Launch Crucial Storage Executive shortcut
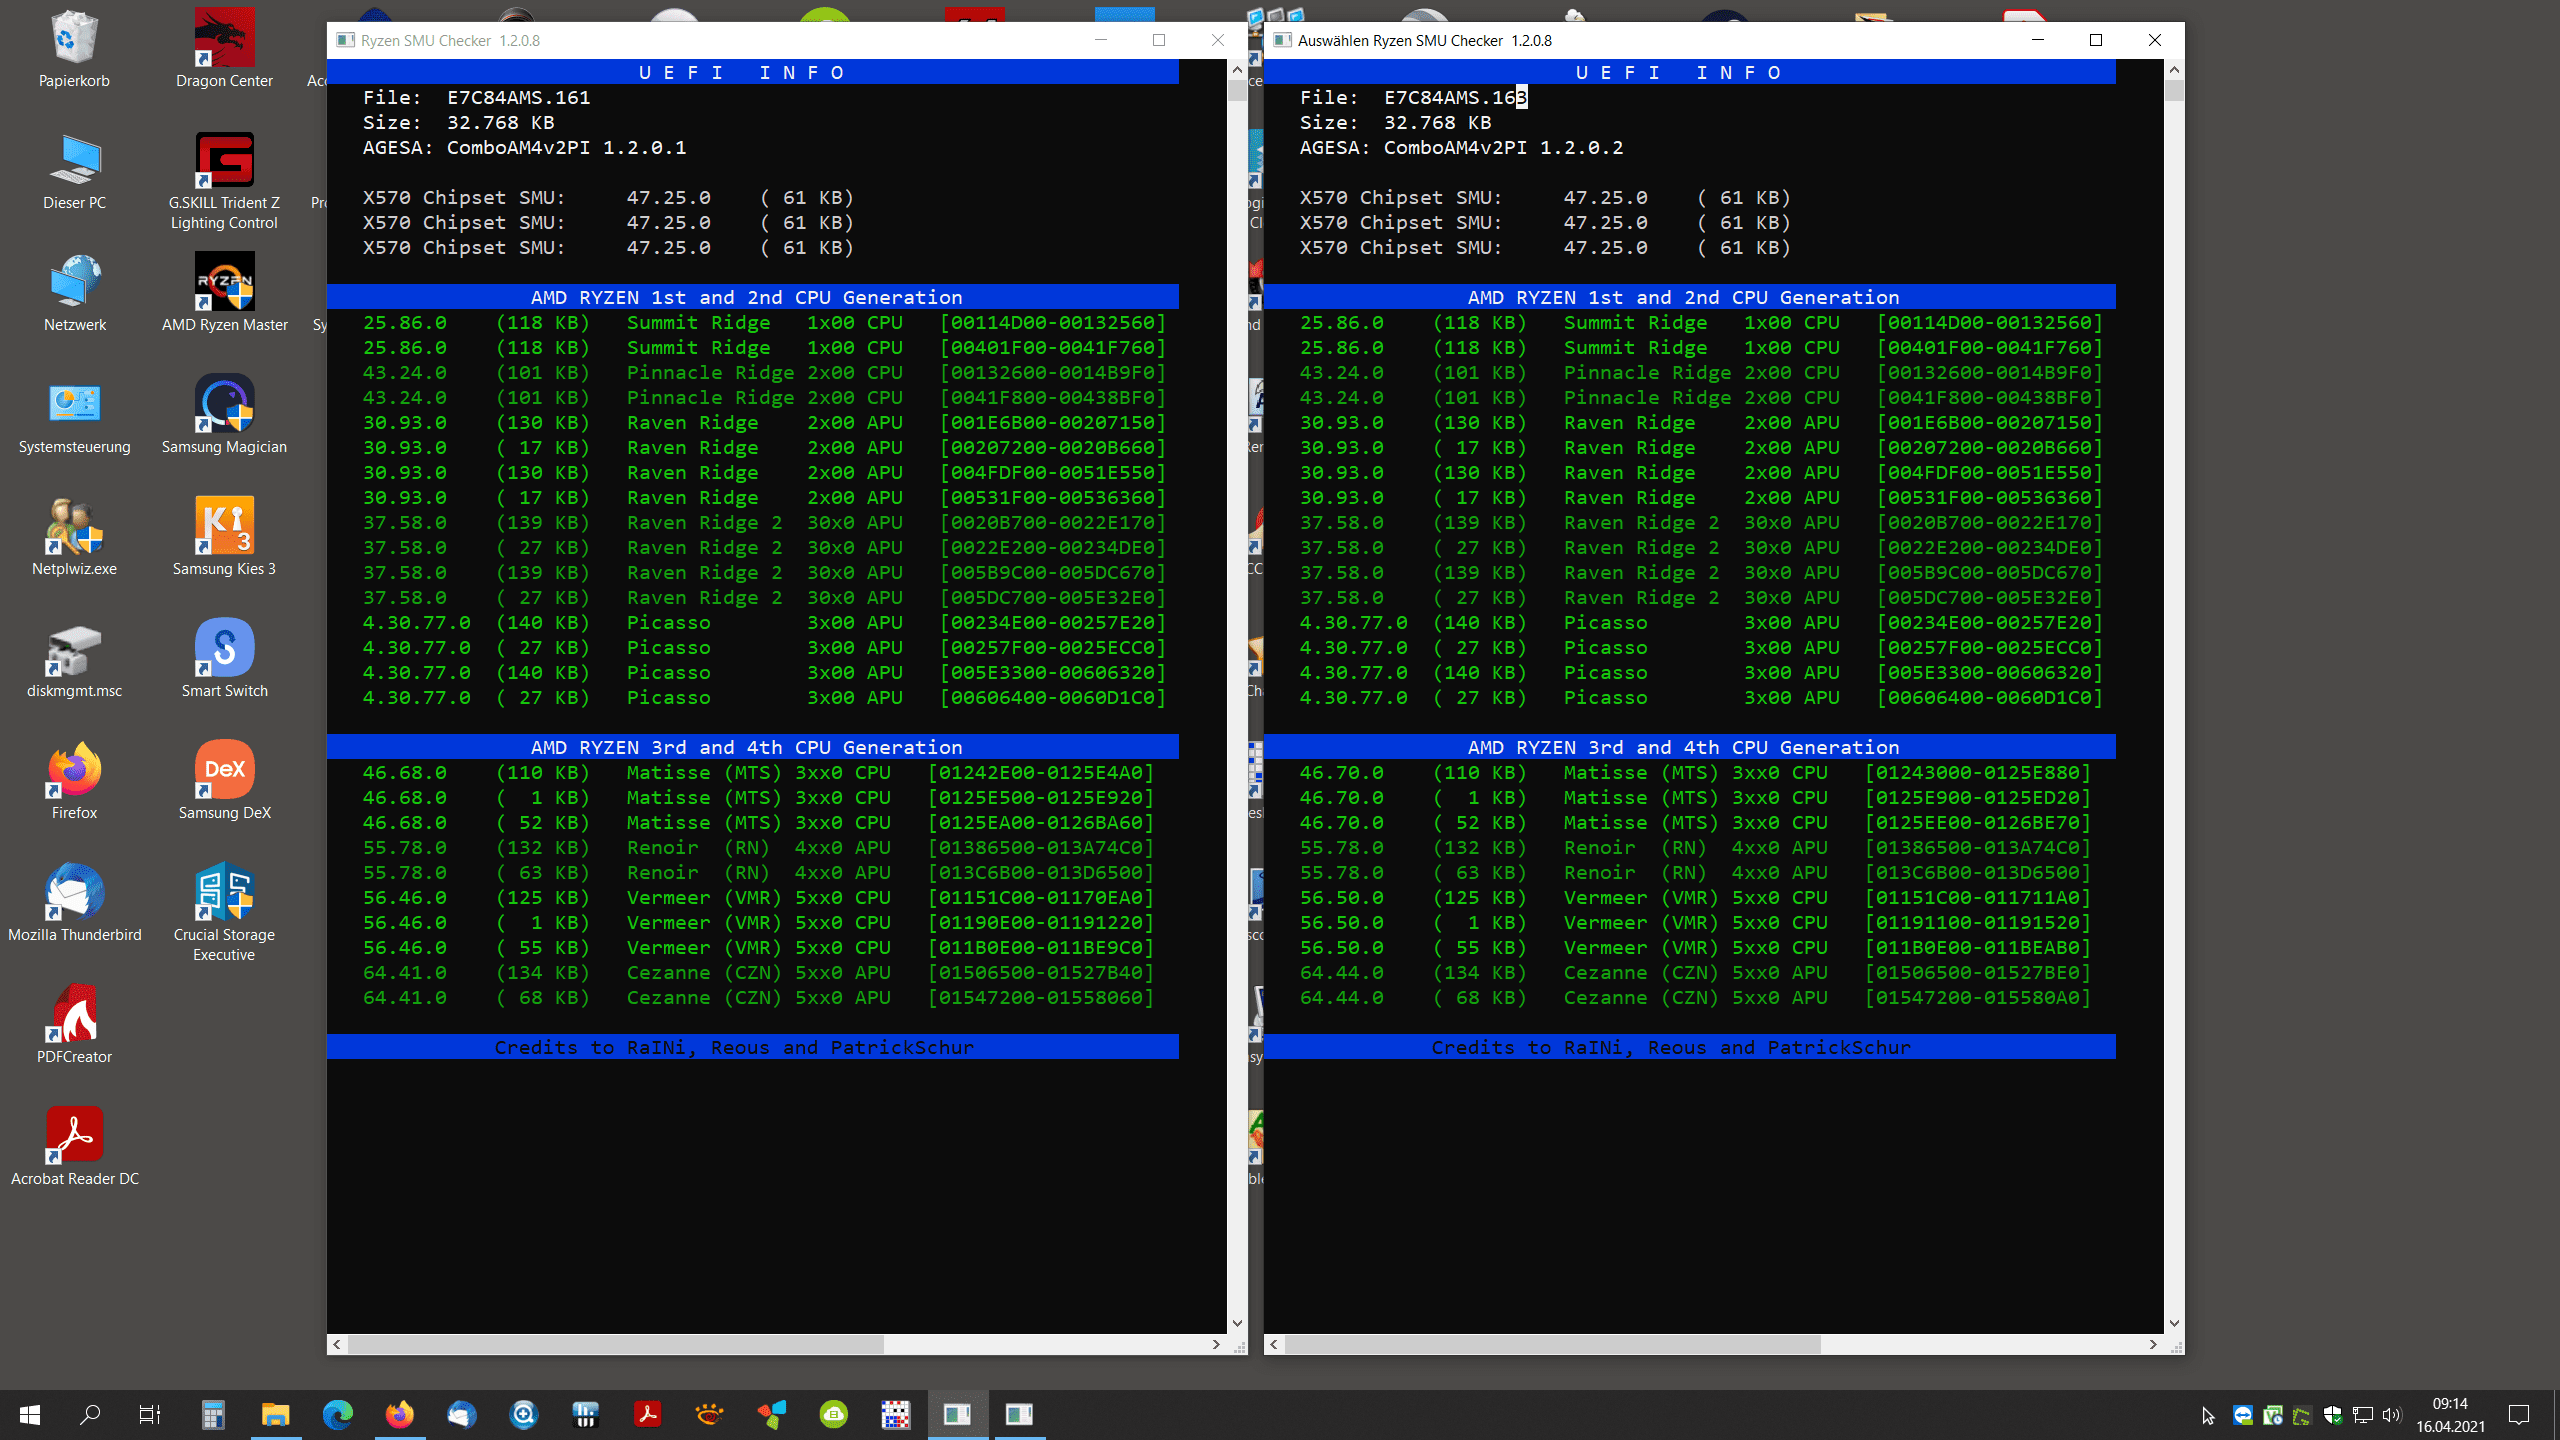 tap(224, 914)
